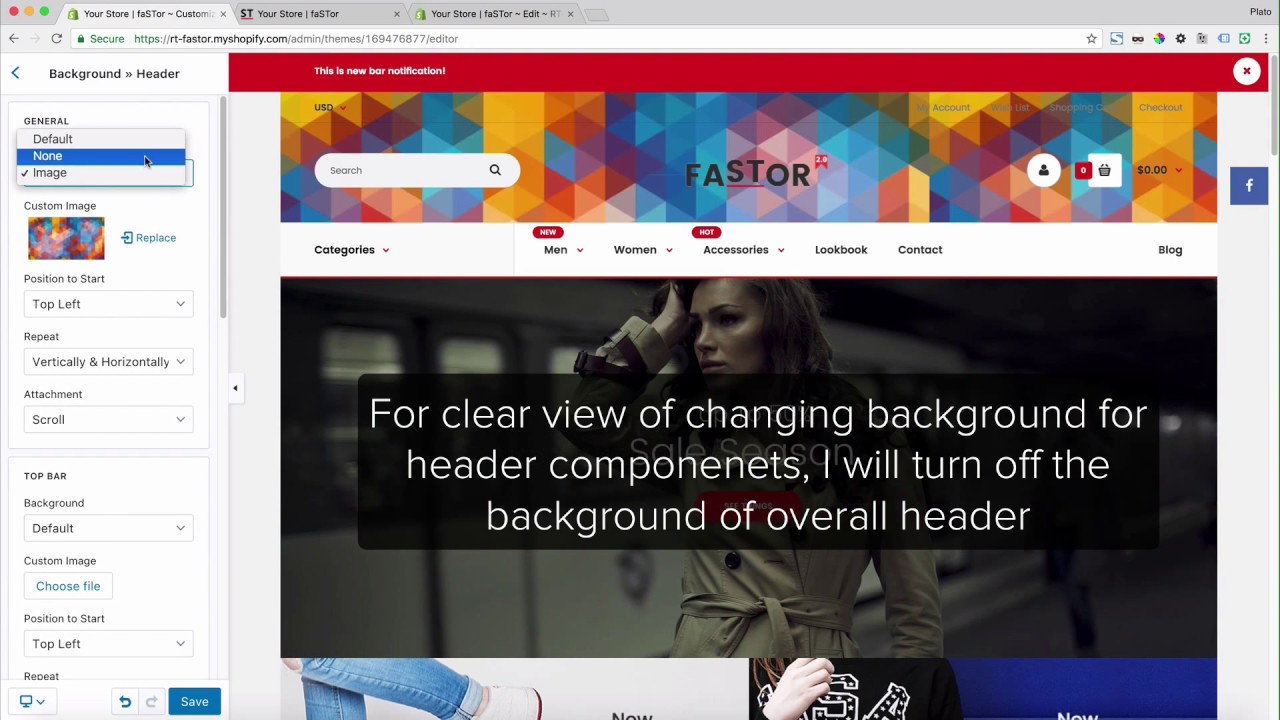Viewport: 1280px width, 720px height.
Task: Open Vertically & Horizontally repeat dropdown
Action: point(108,362)
